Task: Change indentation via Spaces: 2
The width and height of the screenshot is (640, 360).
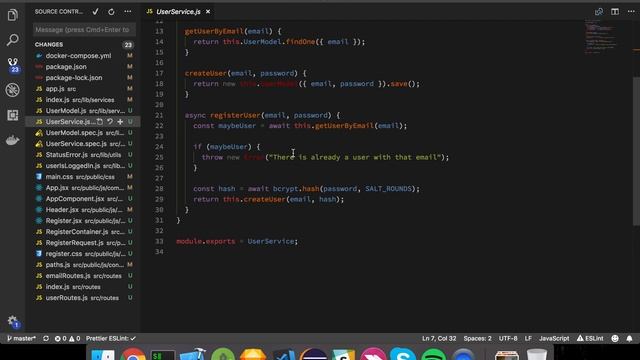Action: 478,338
